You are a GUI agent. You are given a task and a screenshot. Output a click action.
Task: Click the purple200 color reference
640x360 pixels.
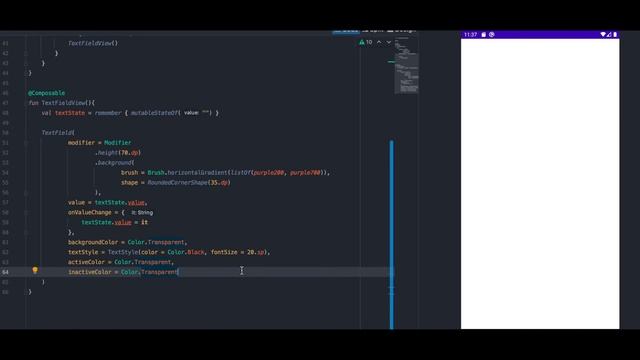(x=269, y=173)
